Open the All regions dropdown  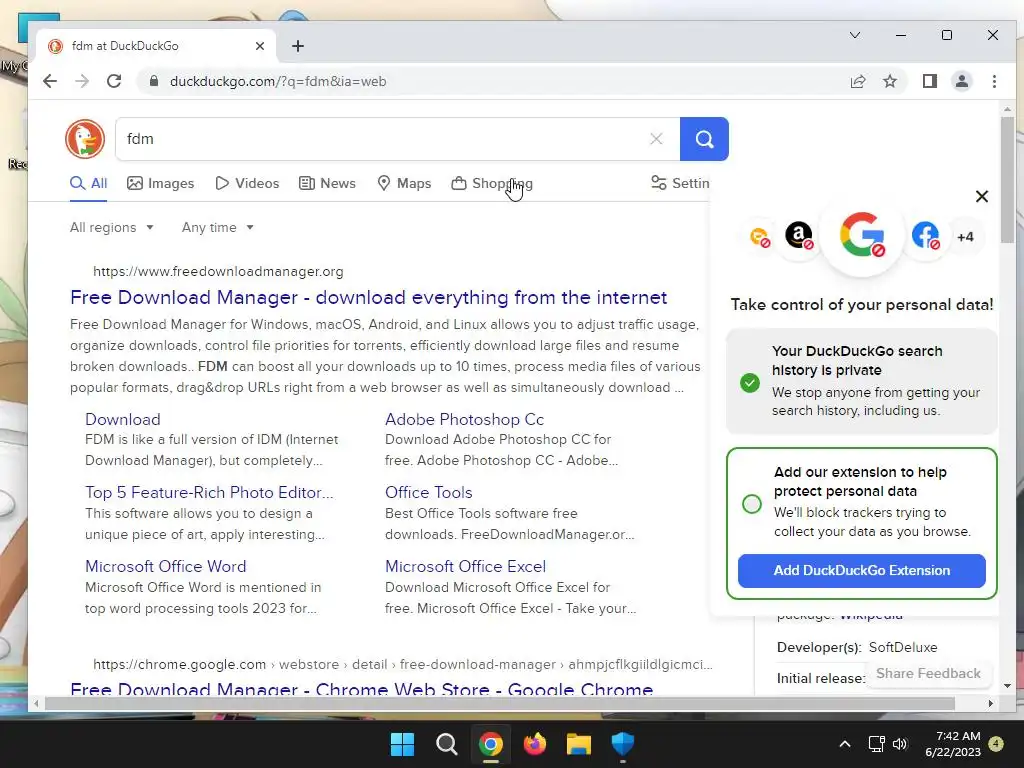[112, 227]
